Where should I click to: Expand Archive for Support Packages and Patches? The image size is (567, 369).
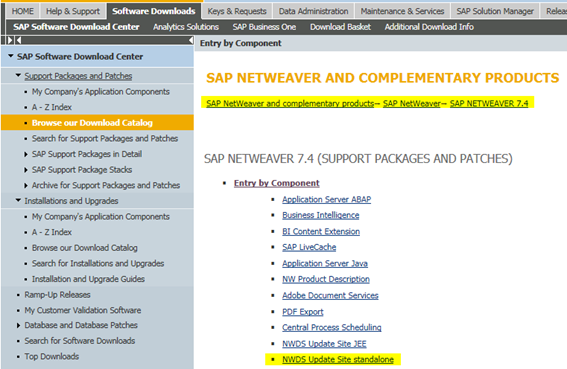click(26, 185)
